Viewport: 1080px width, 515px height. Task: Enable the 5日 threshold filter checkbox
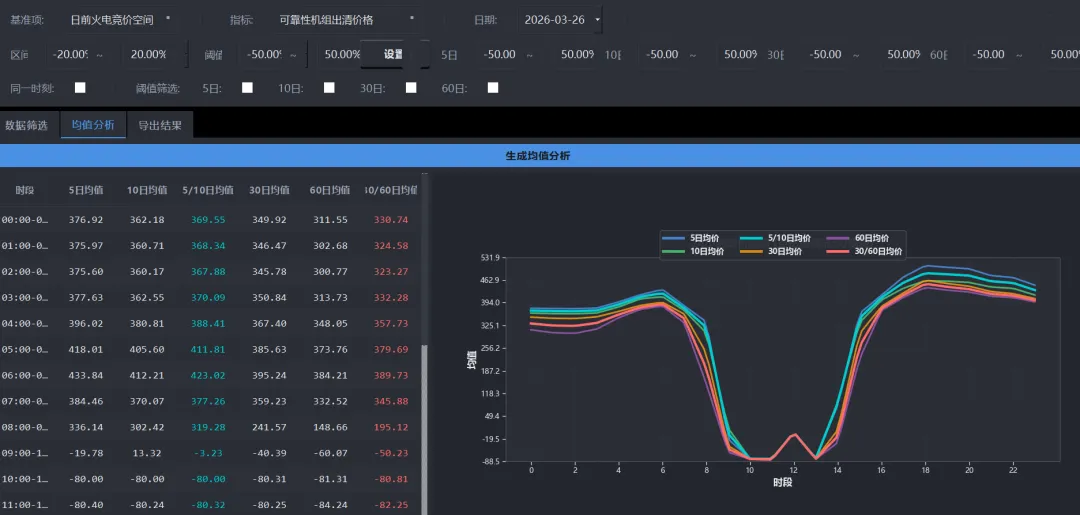(247, 88)
